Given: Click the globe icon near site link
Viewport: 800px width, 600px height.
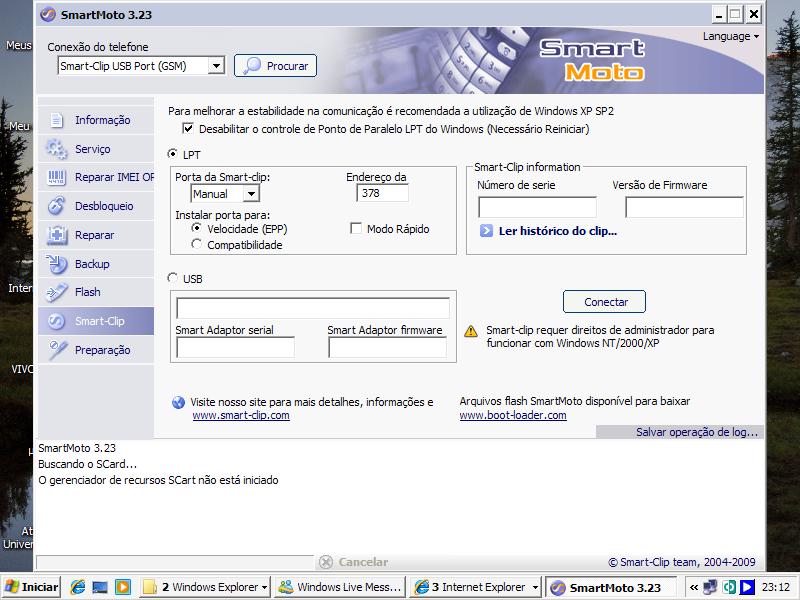Looking at the screenshot, I should click(179, 403).
